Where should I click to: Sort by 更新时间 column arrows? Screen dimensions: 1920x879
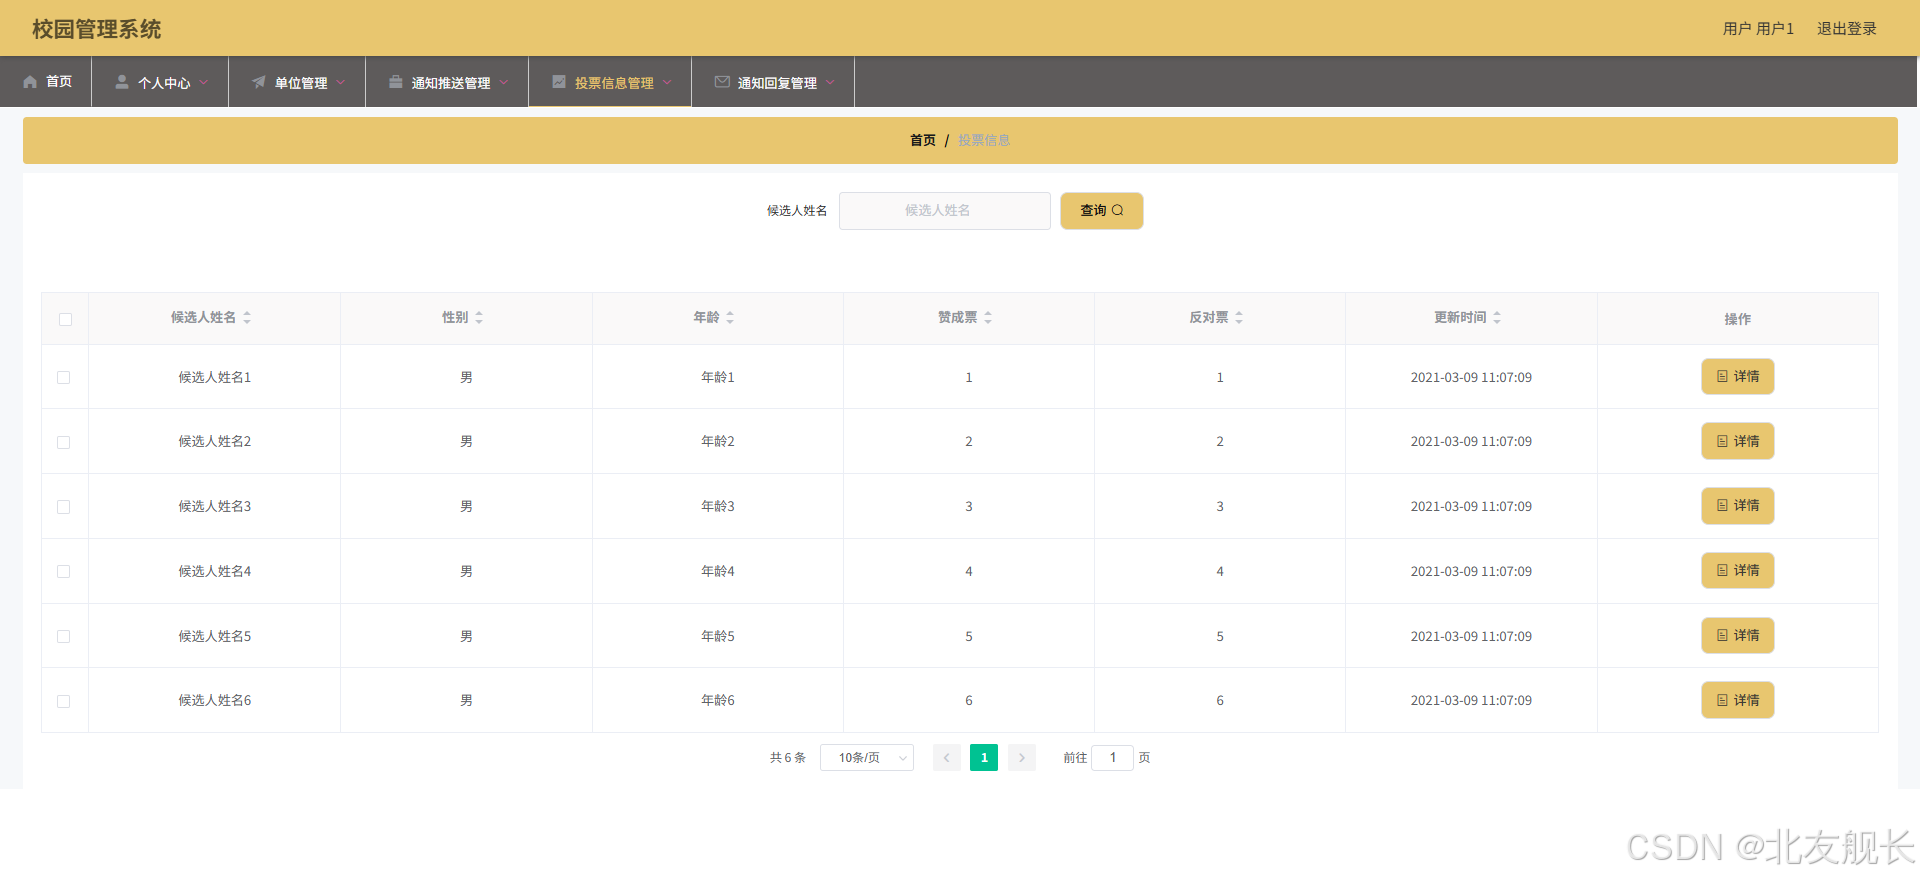click(1497, 317)
